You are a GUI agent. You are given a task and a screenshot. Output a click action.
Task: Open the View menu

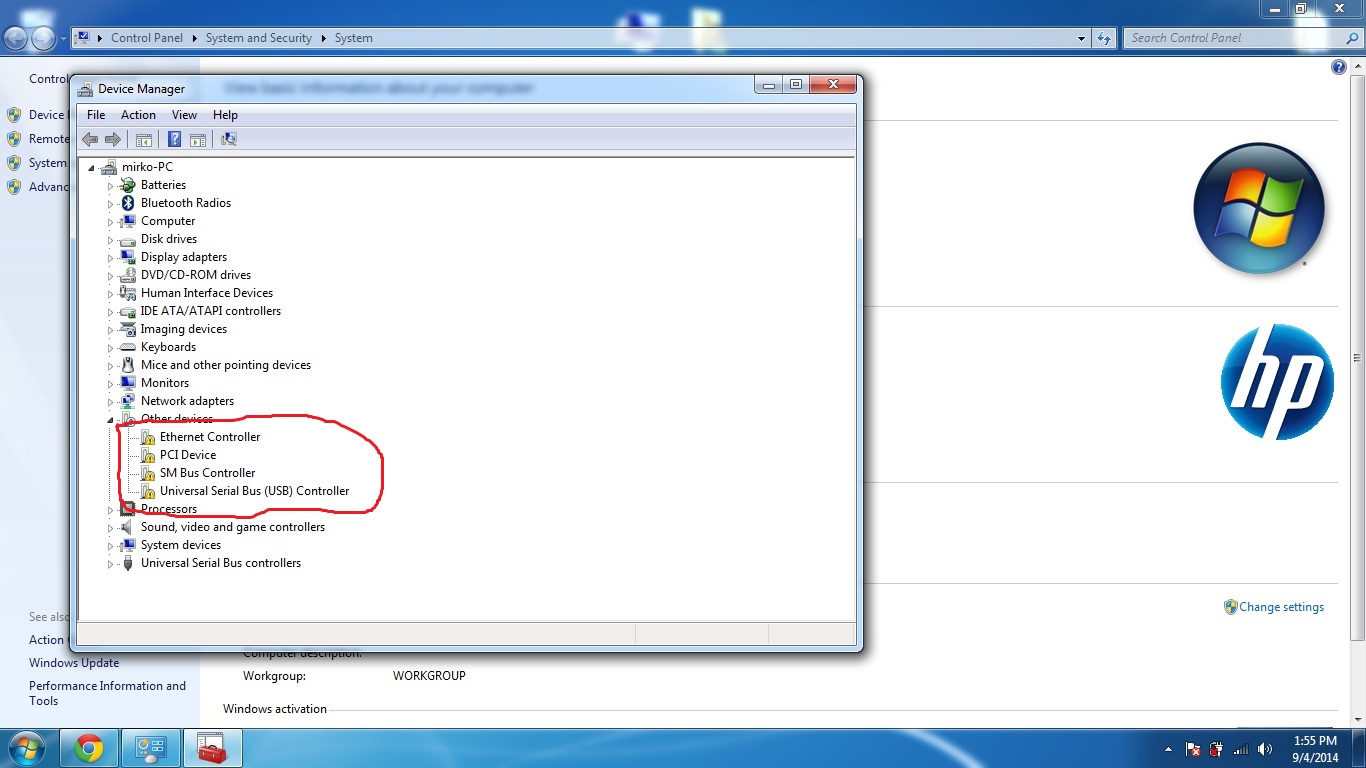point(184,115)
